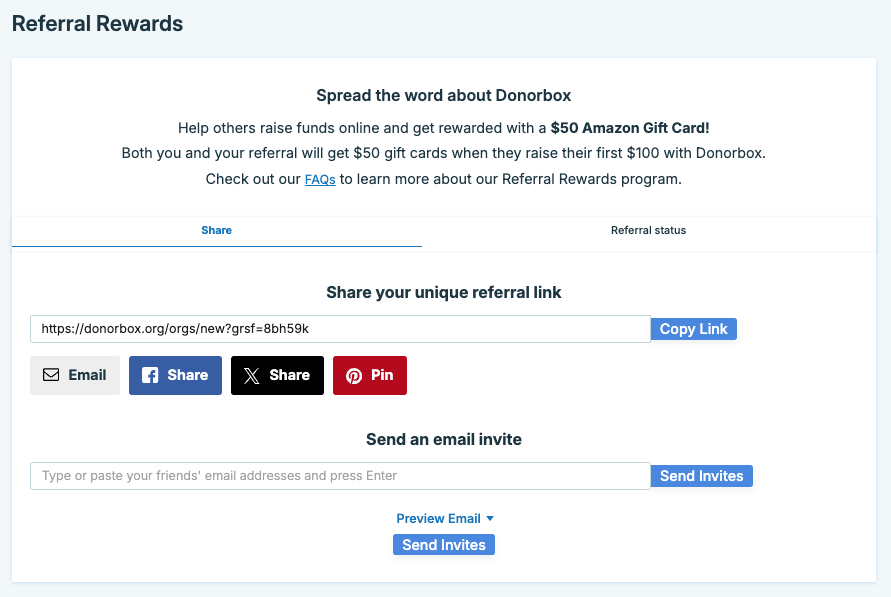Click the Copy Link button
891x597 pixels.
tap(694, 329)
